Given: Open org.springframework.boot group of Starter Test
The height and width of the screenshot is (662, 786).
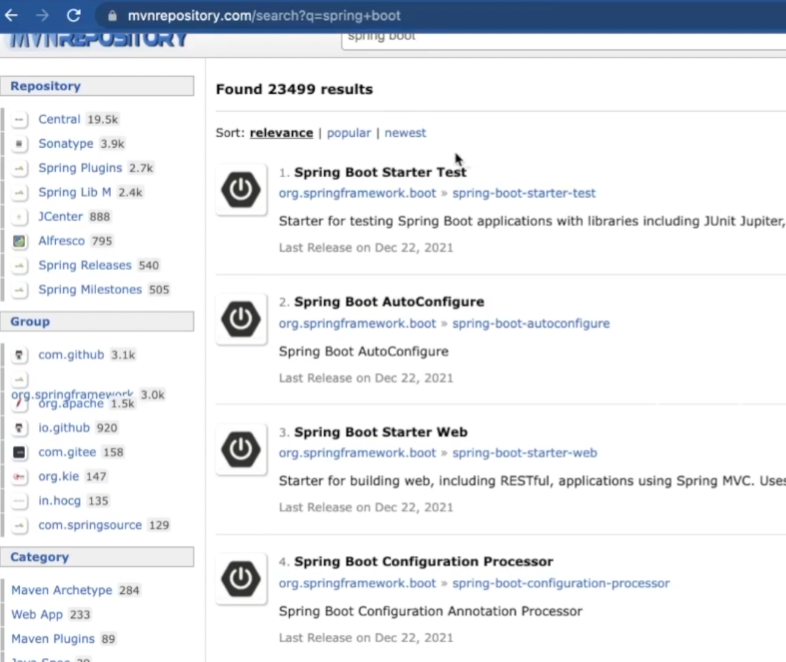Looking at the screenshot, I should [357, 193].
